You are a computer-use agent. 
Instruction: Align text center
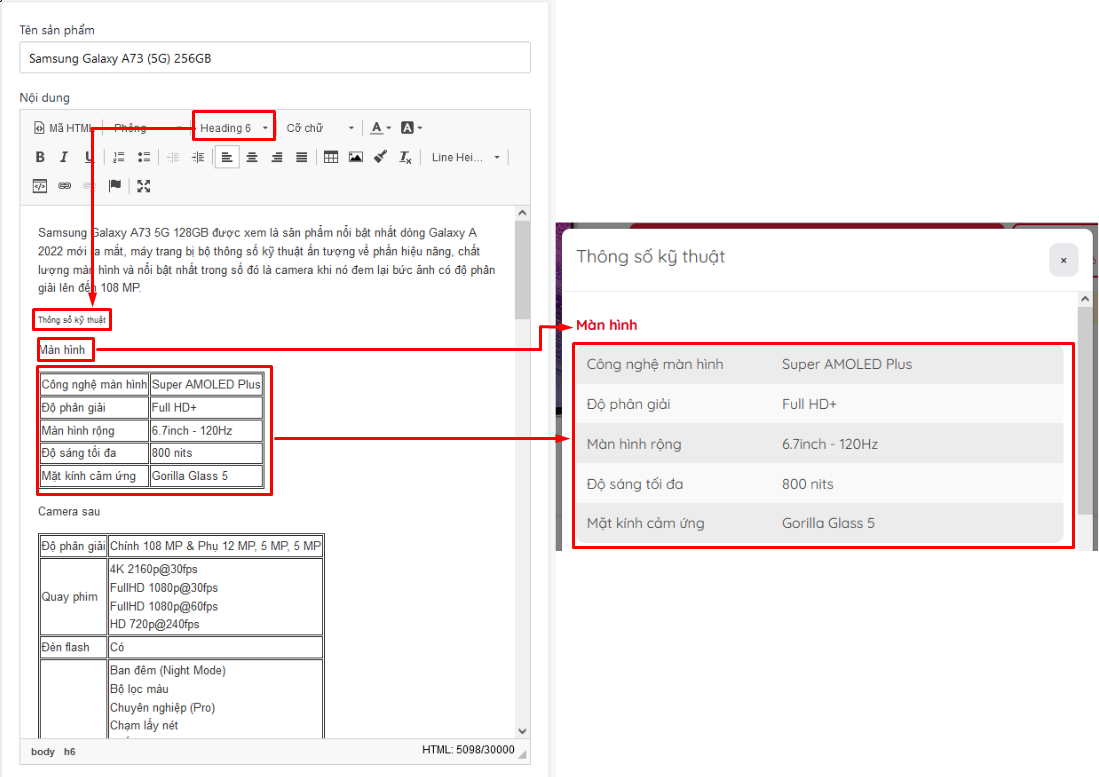tap(252, 157)
